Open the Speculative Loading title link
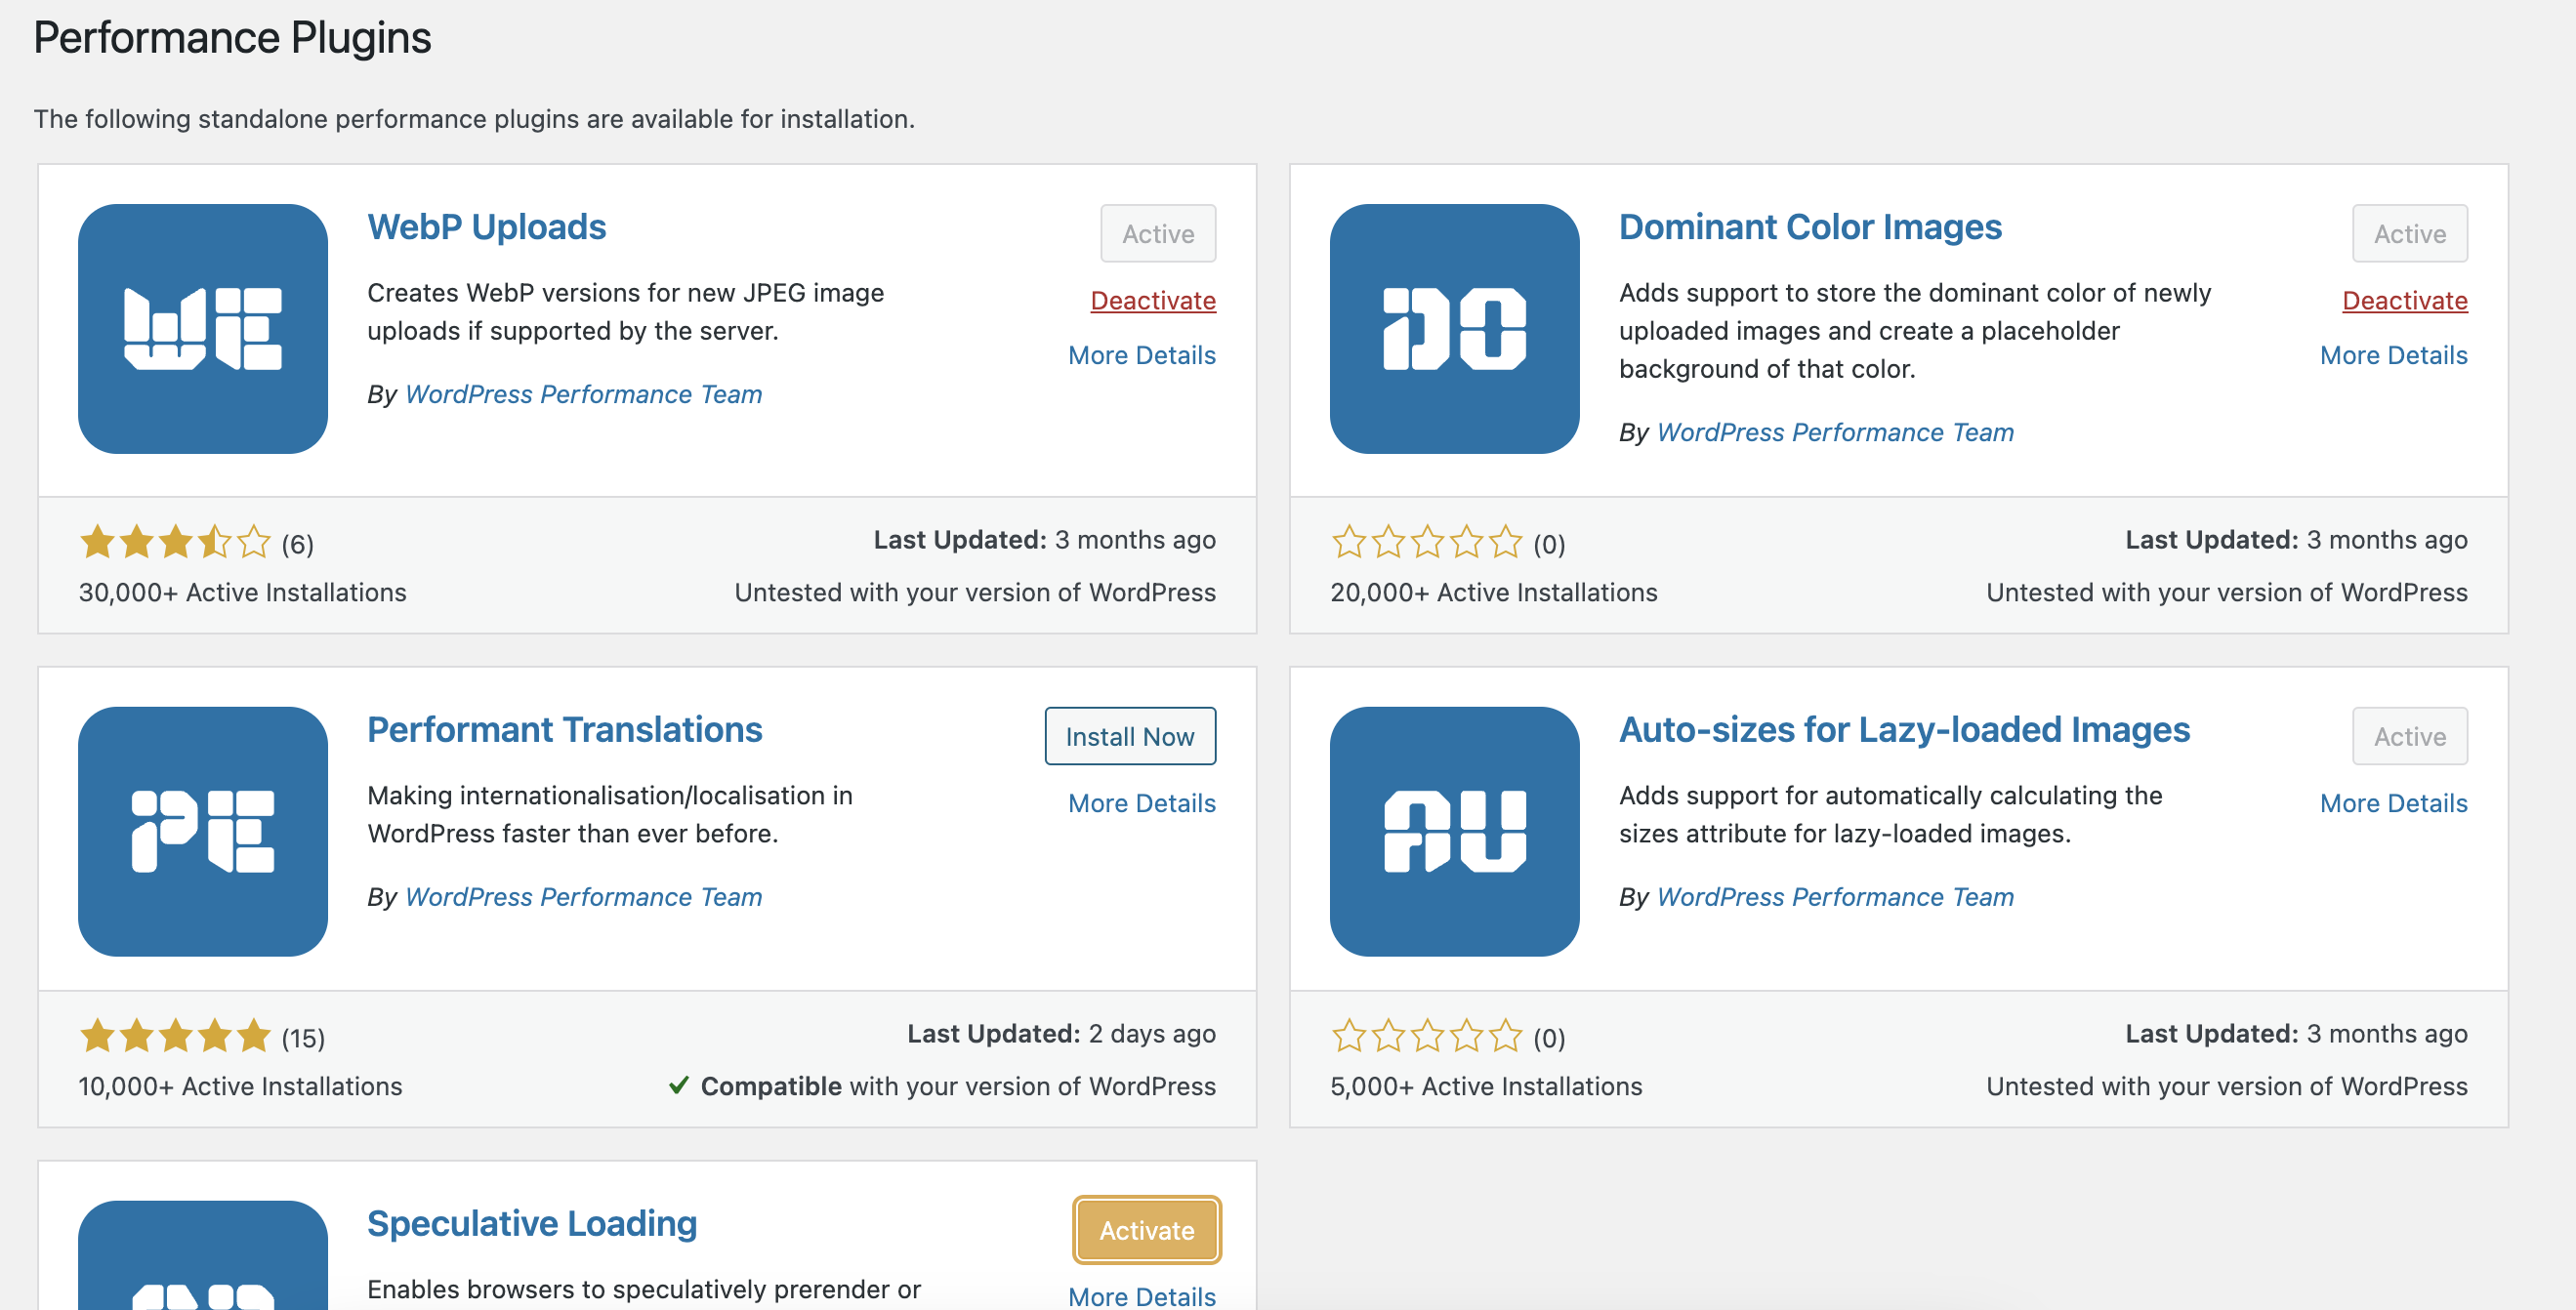Image resolution: width=2576 pixels, height=1310 pixels. pos(532,1224)
